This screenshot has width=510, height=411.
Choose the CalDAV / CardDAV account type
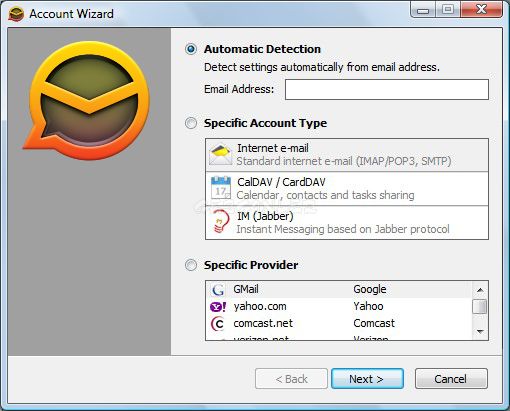(347, 189)
